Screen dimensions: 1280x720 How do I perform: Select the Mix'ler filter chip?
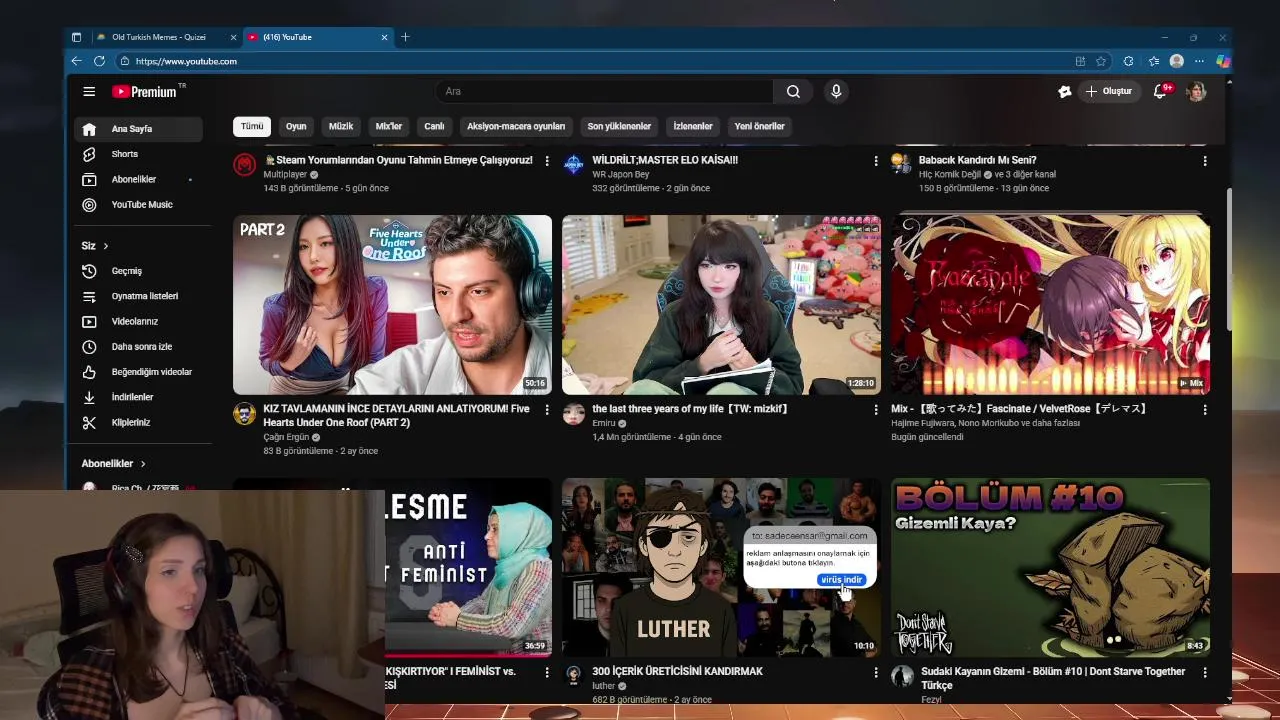tap(388, 126)
